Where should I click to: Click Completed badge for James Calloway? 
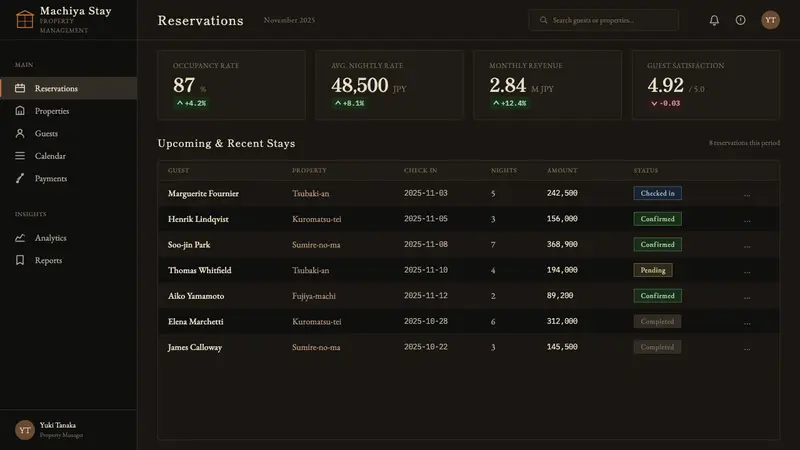pos(657,347)
